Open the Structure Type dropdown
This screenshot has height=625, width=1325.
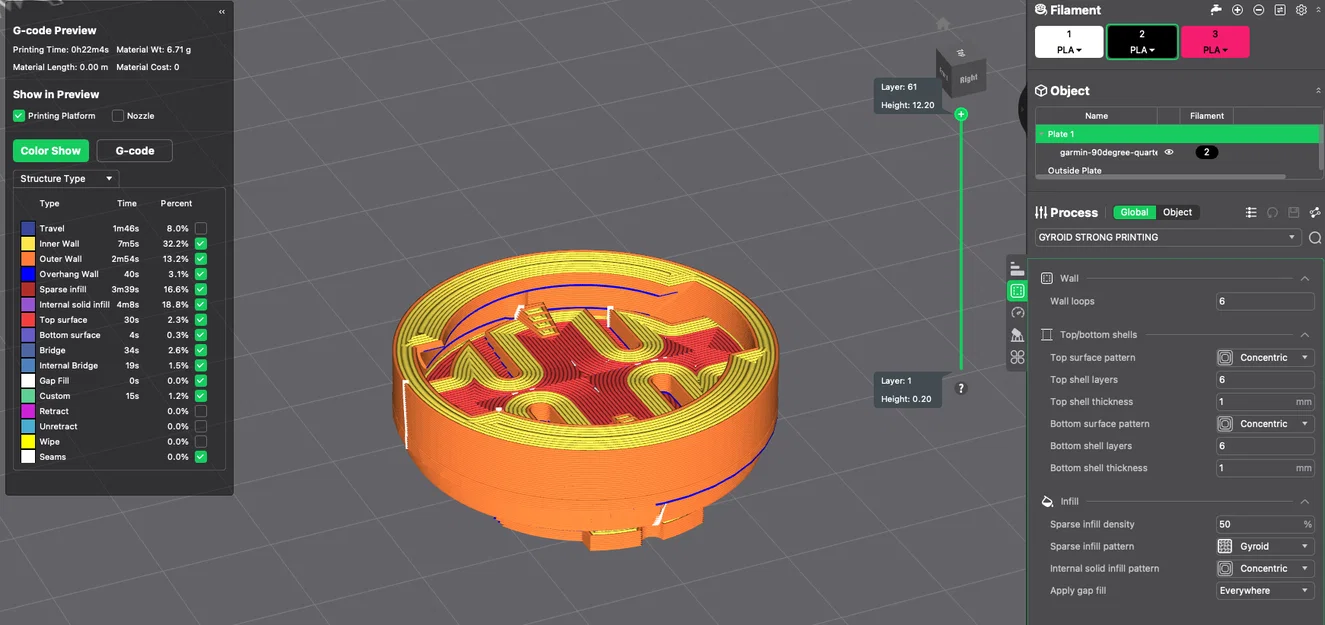click(x=66, y=179)
